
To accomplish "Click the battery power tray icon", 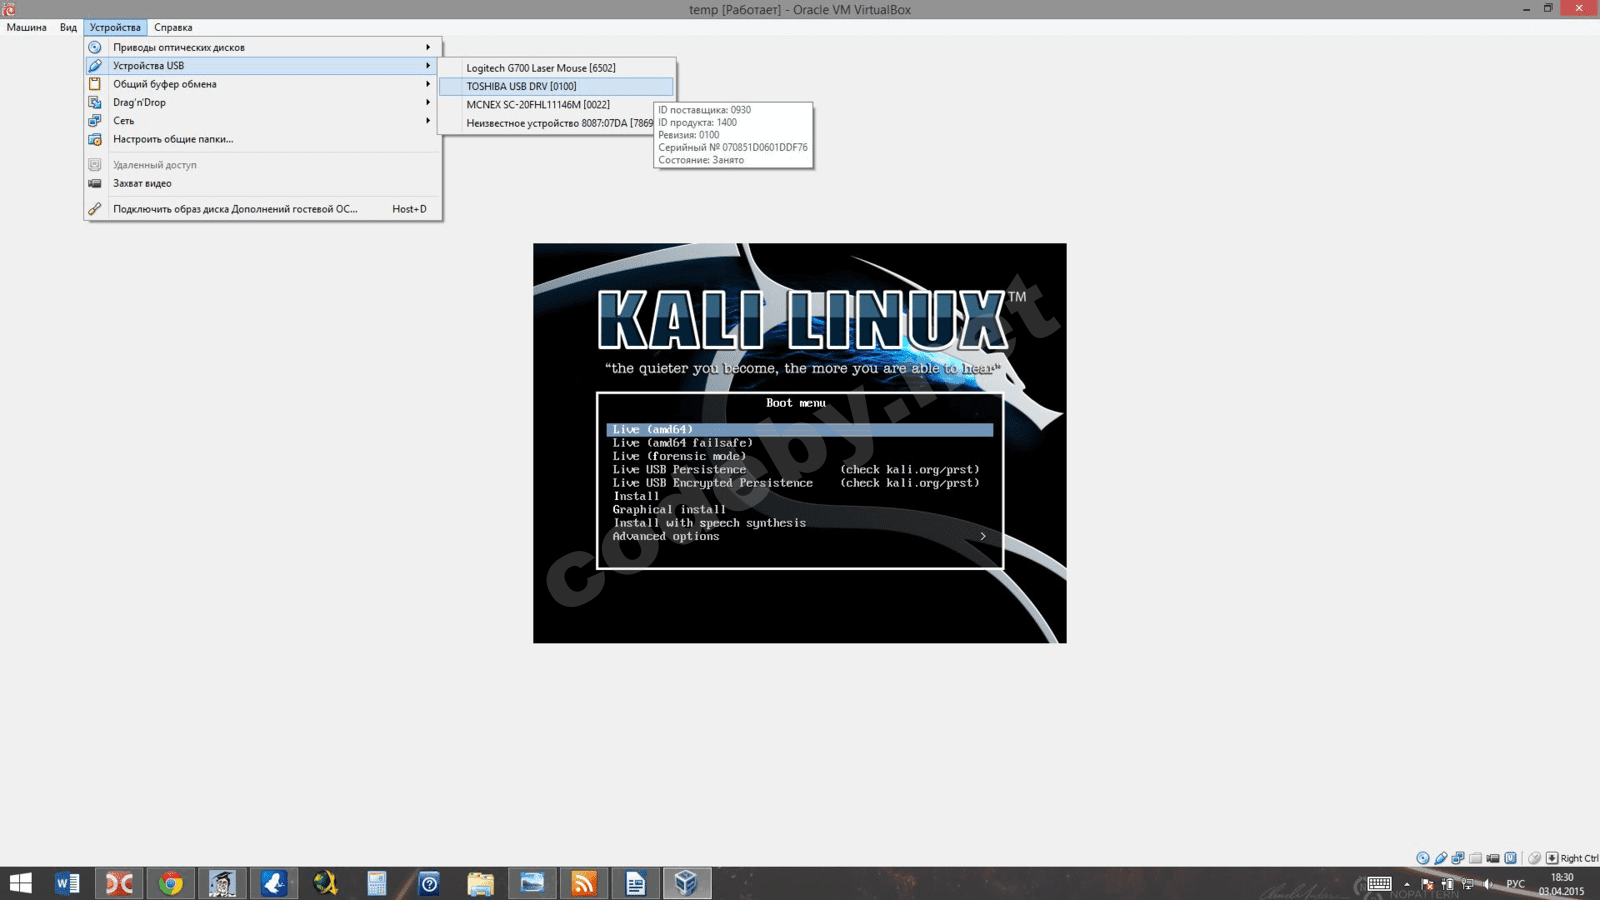I will [x=1447, y=884].
